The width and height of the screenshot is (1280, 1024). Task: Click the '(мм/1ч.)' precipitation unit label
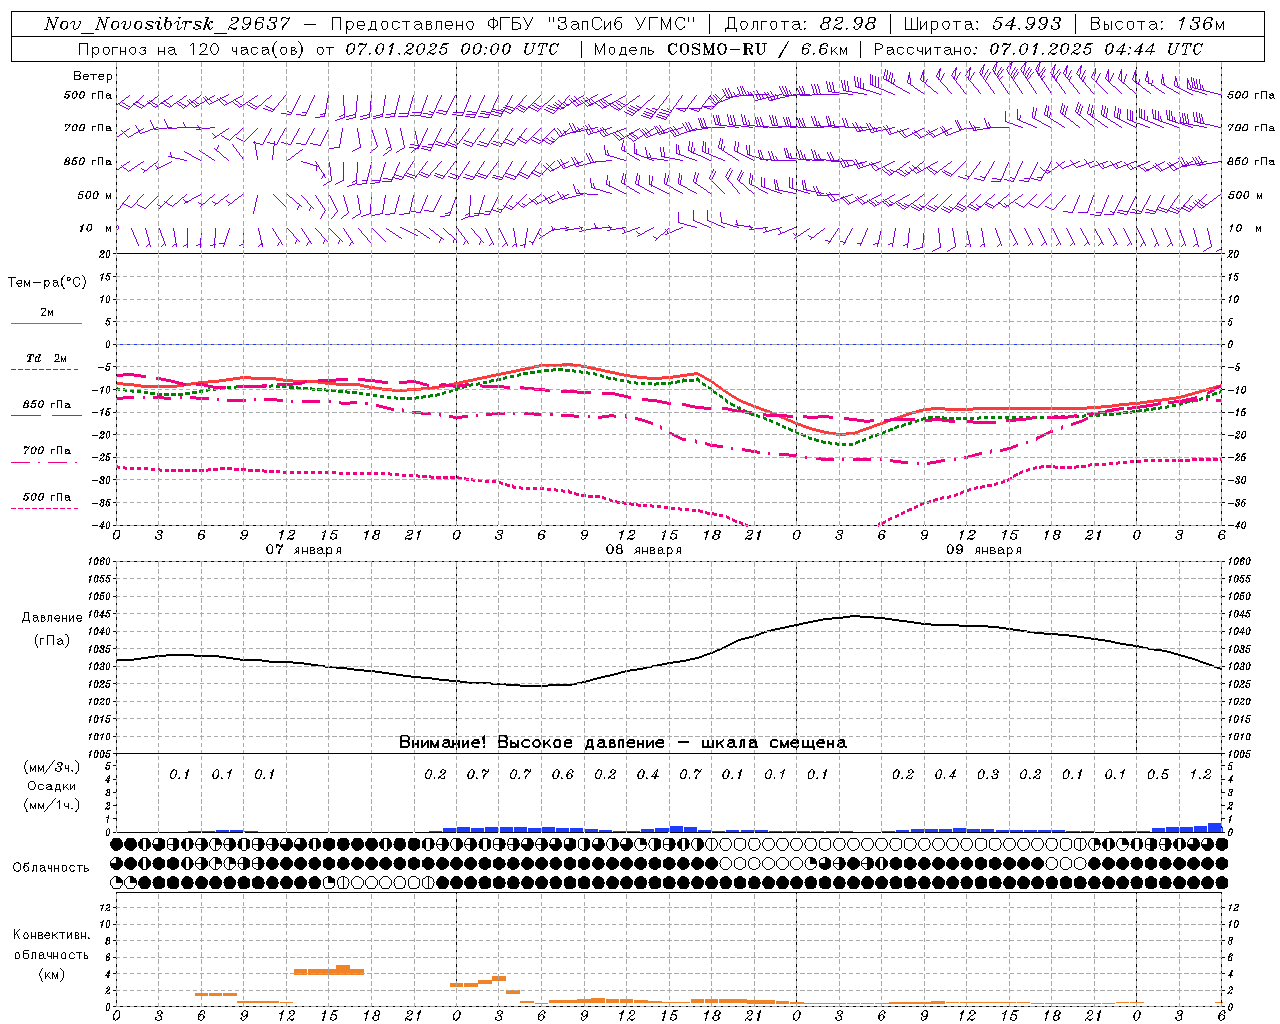52,805
